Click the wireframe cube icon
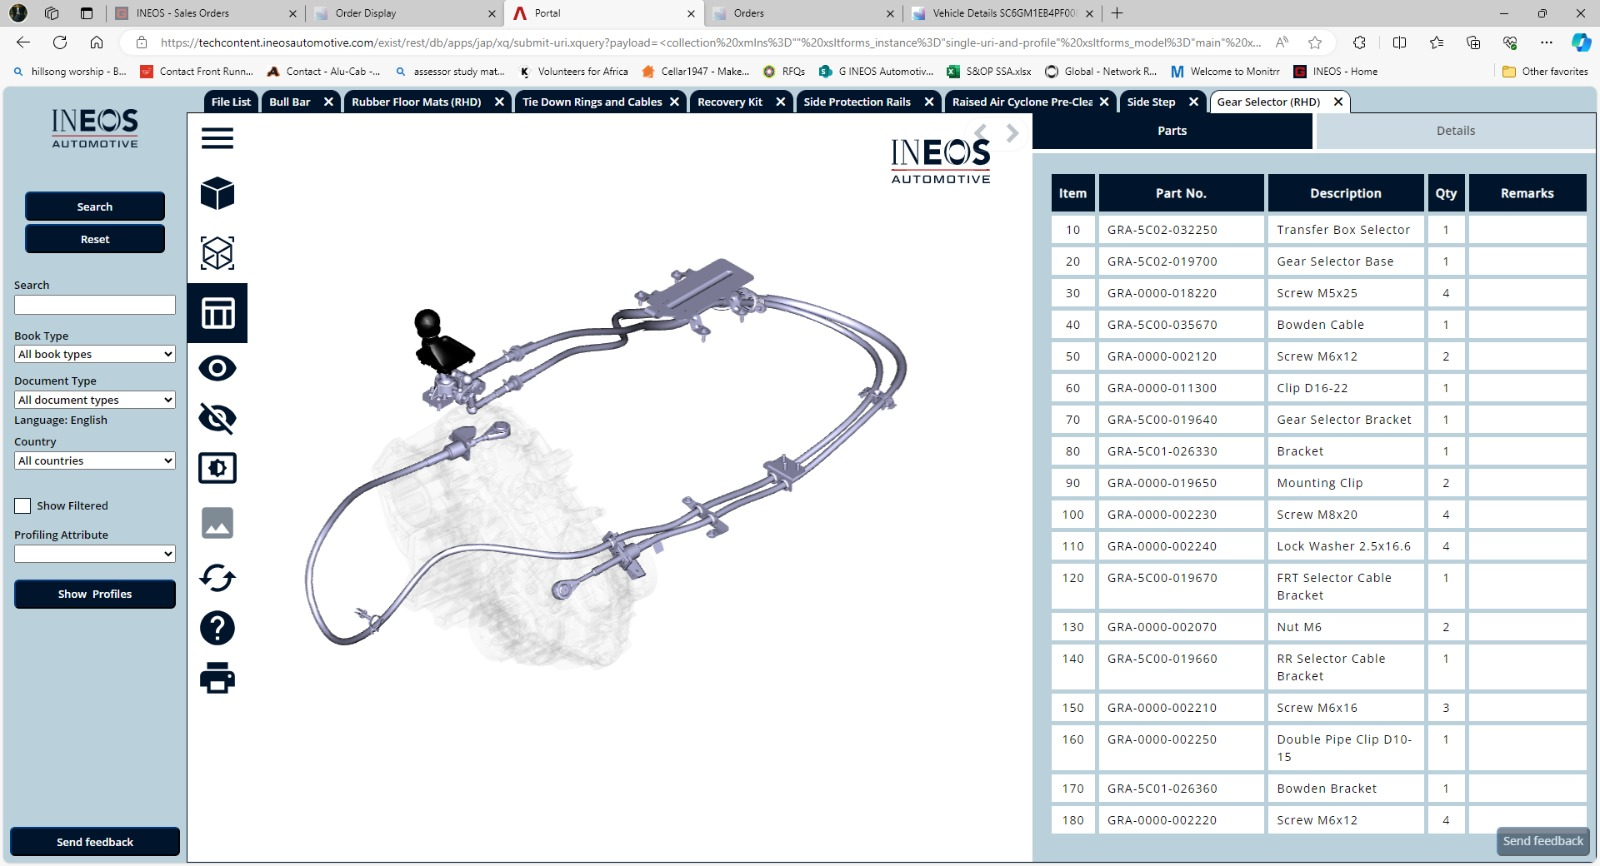Image resolution: width=1600 pixels, height=866 pixels. click(x=217, y=253)
